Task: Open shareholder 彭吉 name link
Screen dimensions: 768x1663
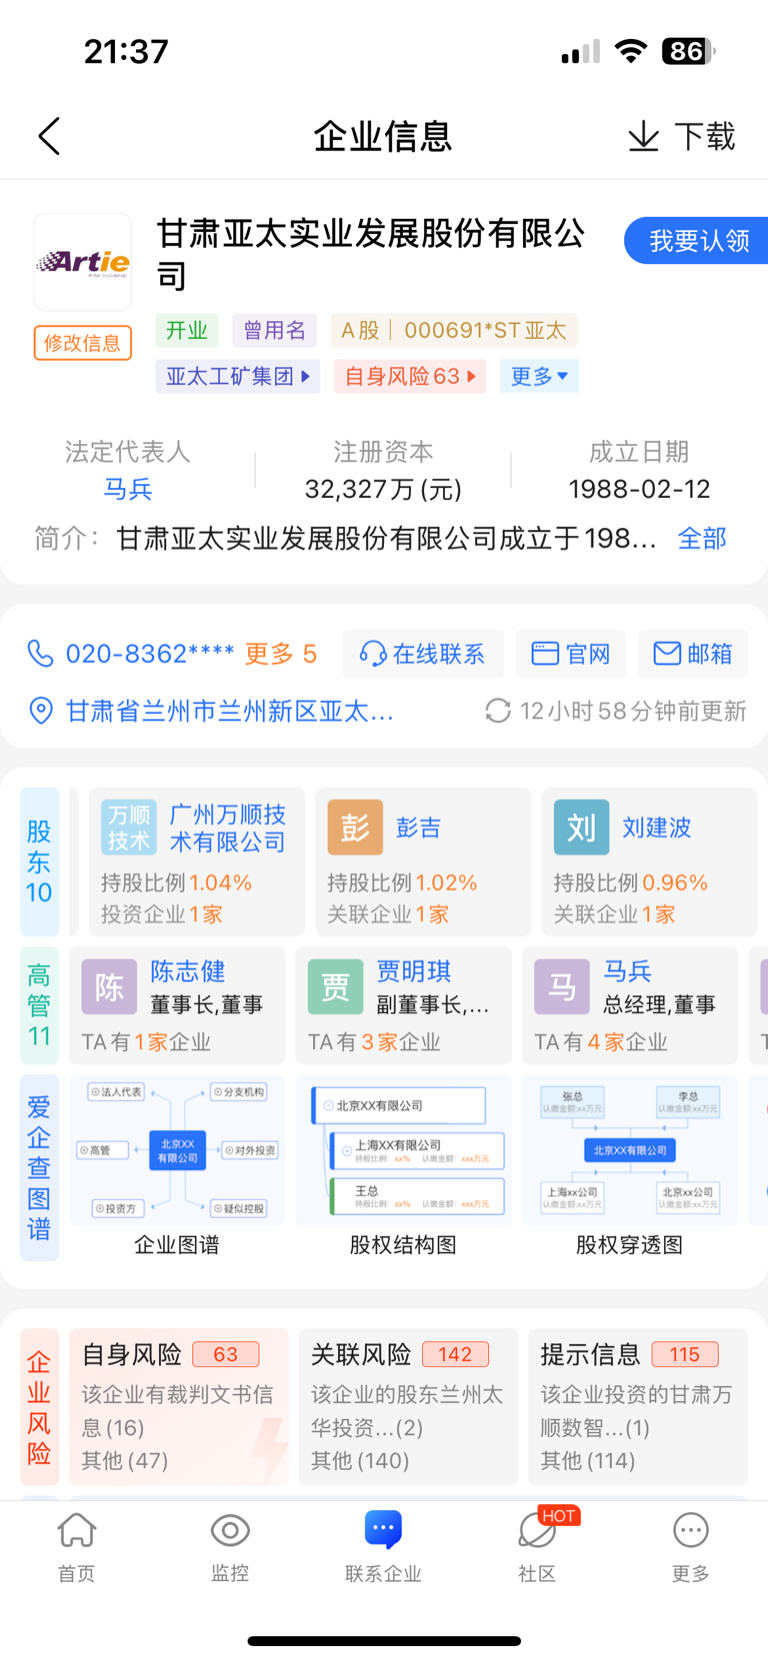Action: pos(419,828)
